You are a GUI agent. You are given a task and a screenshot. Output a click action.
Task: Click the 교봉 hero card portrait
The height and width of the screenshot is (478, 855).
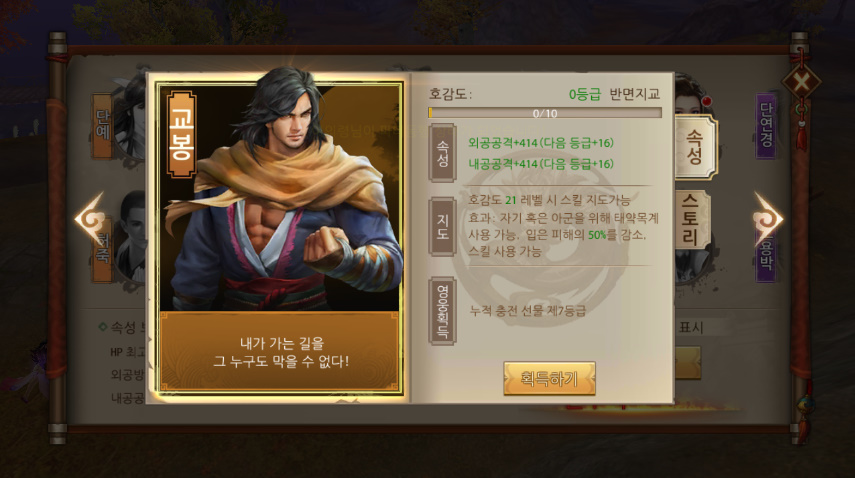click(280, 197)
